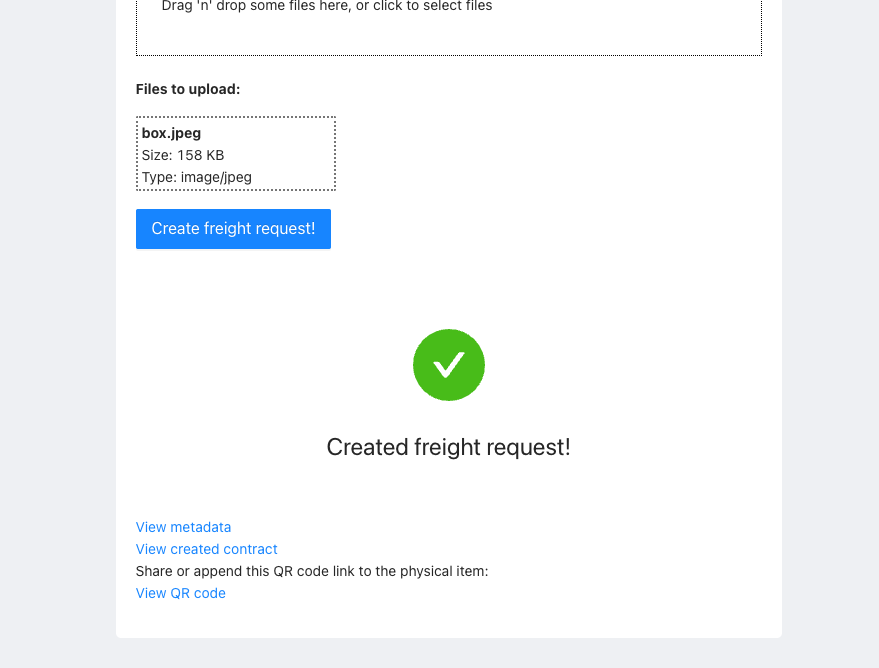879x668 pixels.
Task: Click the Type: image/jpeg text
Action: coord(196,177)
